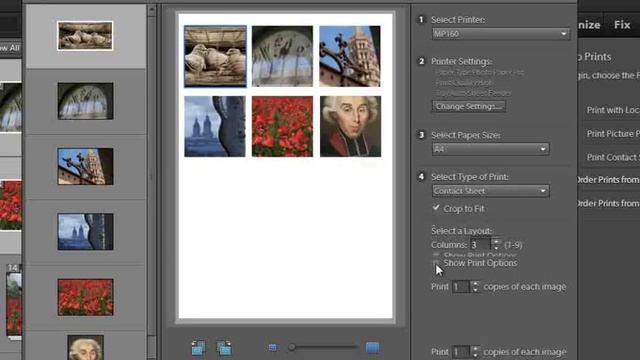Decrease the Columns value with the down arrow
Screen dimensions: 640x360
pyautogui.click(x=496, y=248)
